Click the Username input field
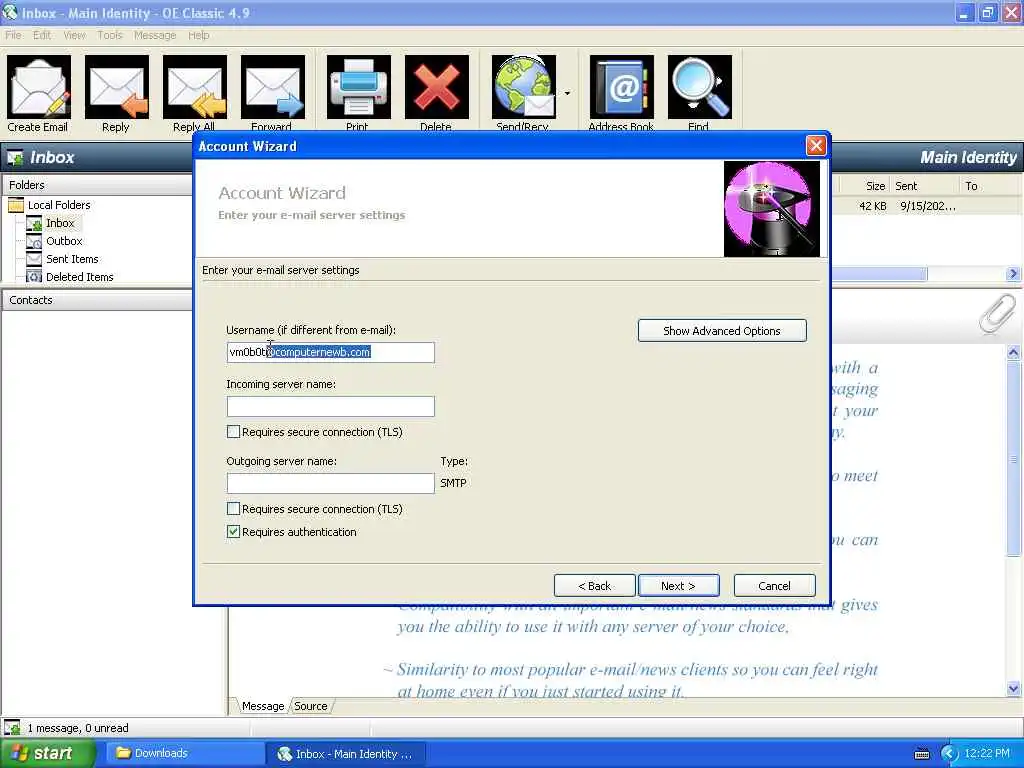Viewport: 1024px width, 768px height. [330, 352]
